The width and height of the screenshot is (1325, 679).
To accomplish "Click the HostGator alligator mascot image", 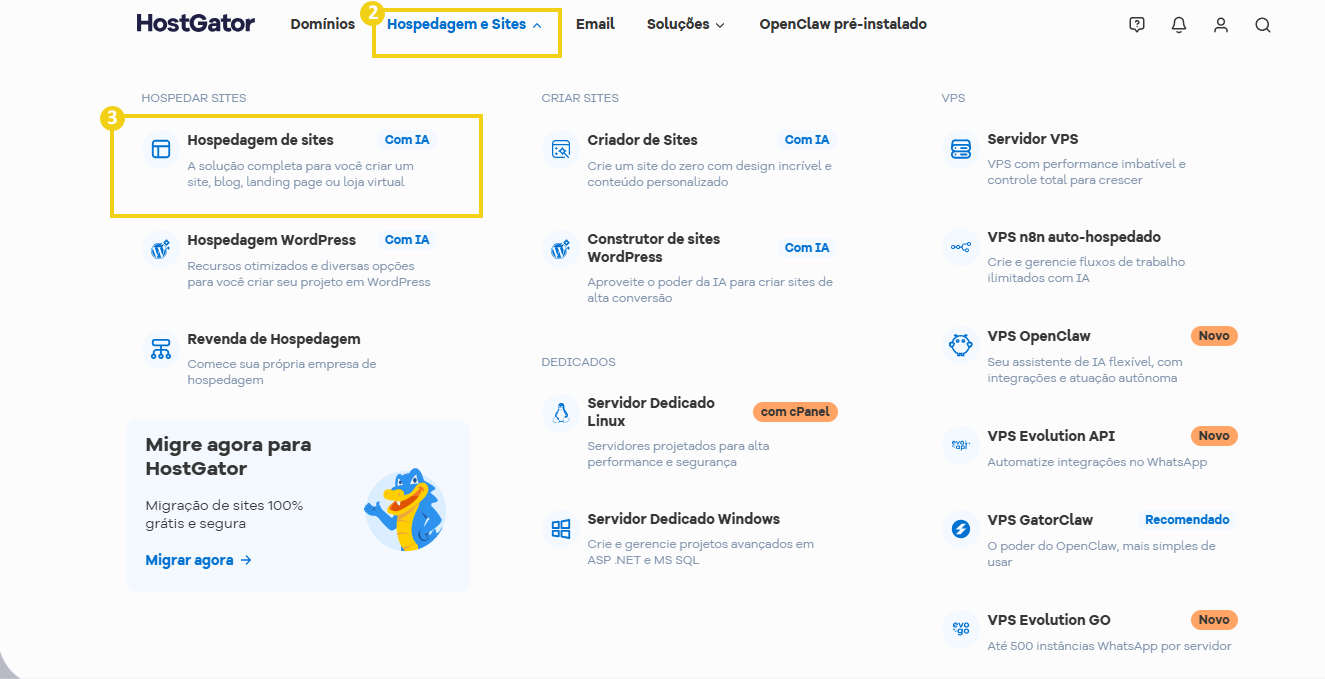I will point(405,509).
